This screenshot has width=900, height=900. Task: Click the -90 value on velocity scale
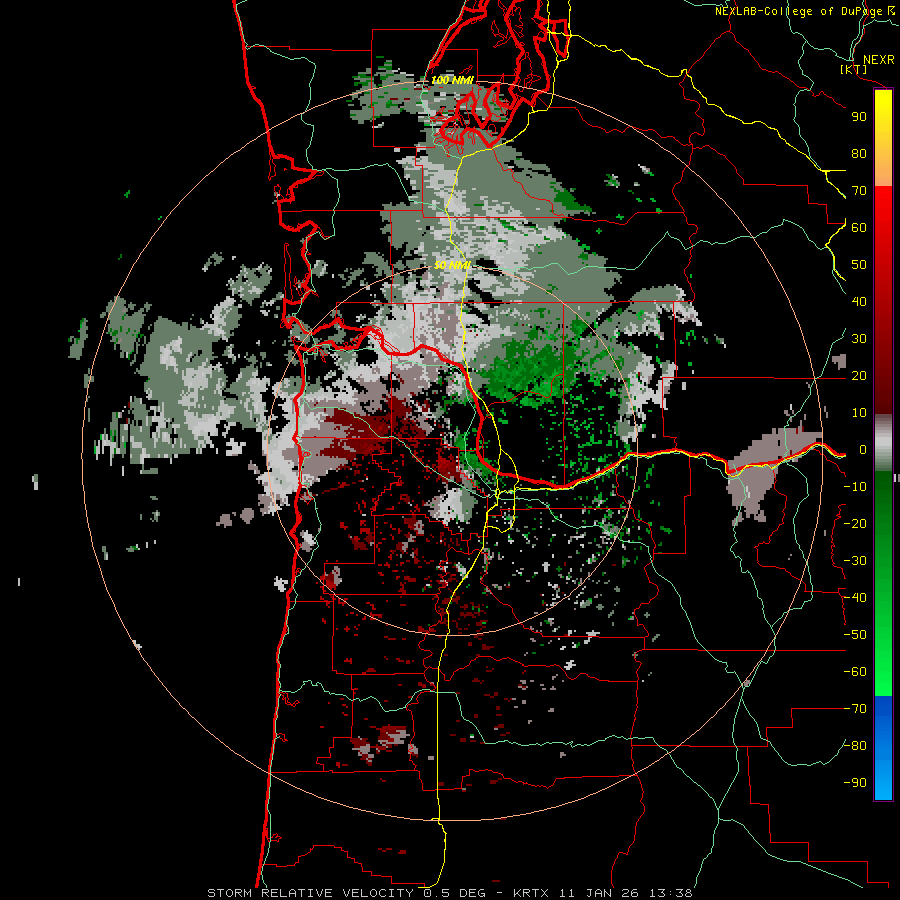[x=856, y=783]
